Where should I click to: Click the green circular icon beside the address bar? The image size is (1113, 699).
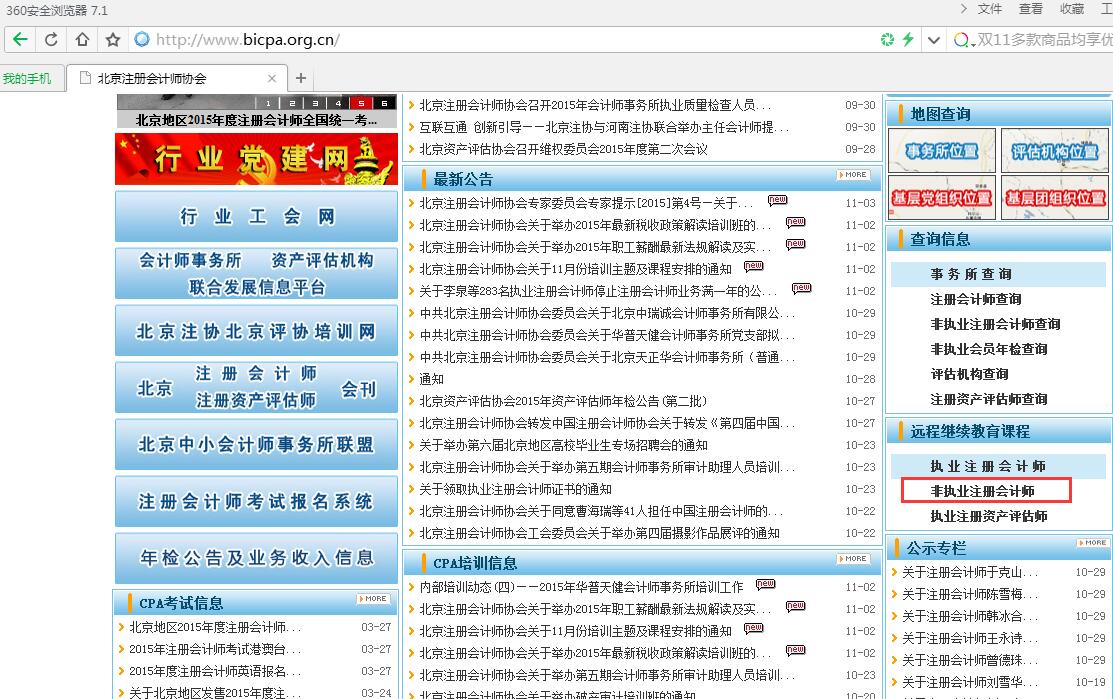tap(886, 40)
